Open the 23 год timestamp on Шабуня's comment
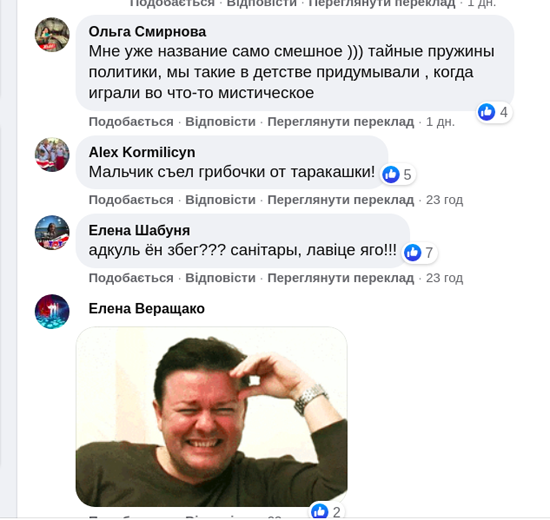 (444, 278)
